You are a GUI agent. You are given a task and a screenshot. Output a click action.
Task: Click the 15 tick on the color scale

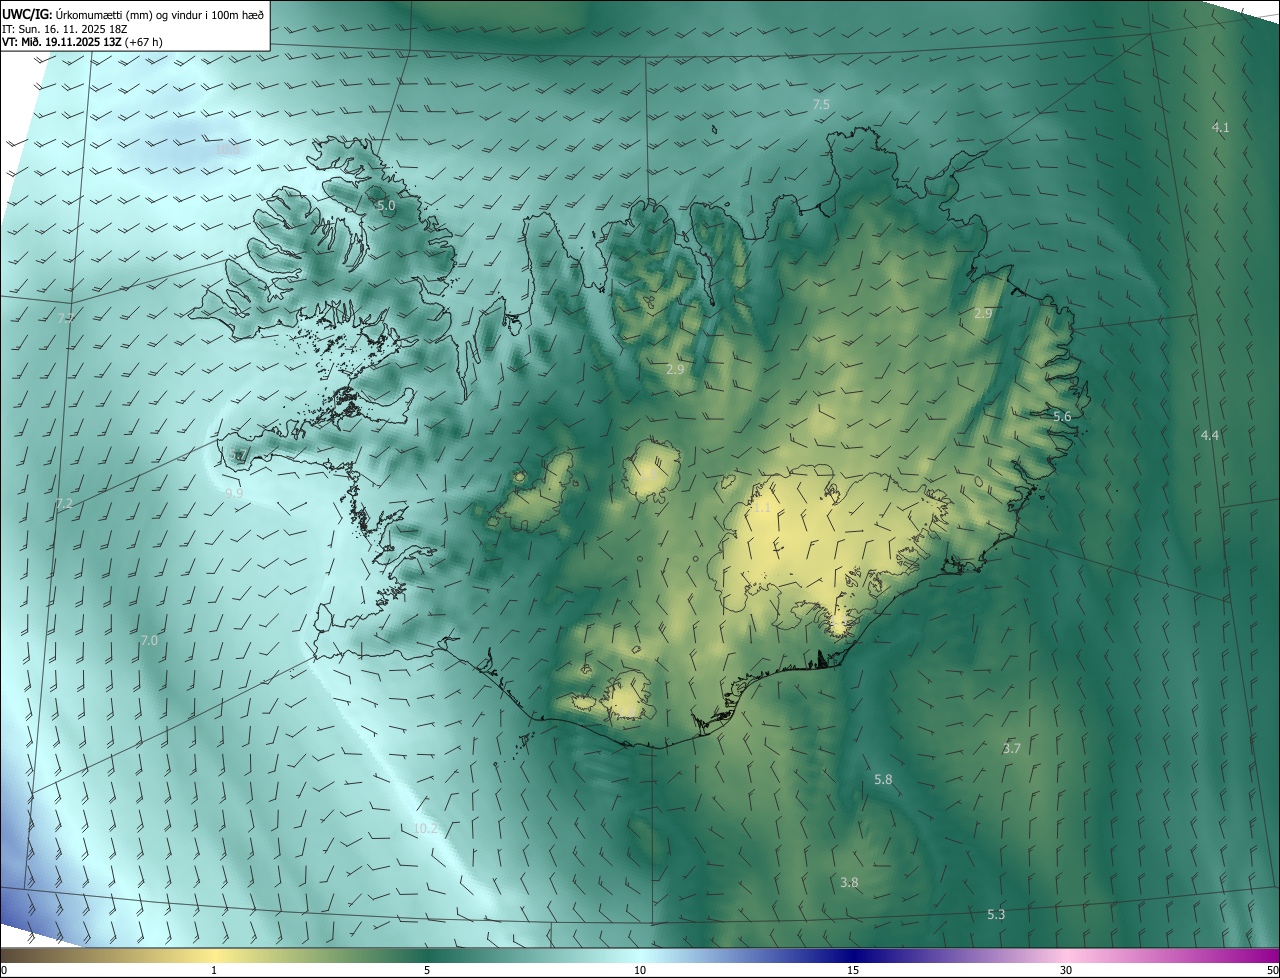pyautogui.click(x=853, y=970)
